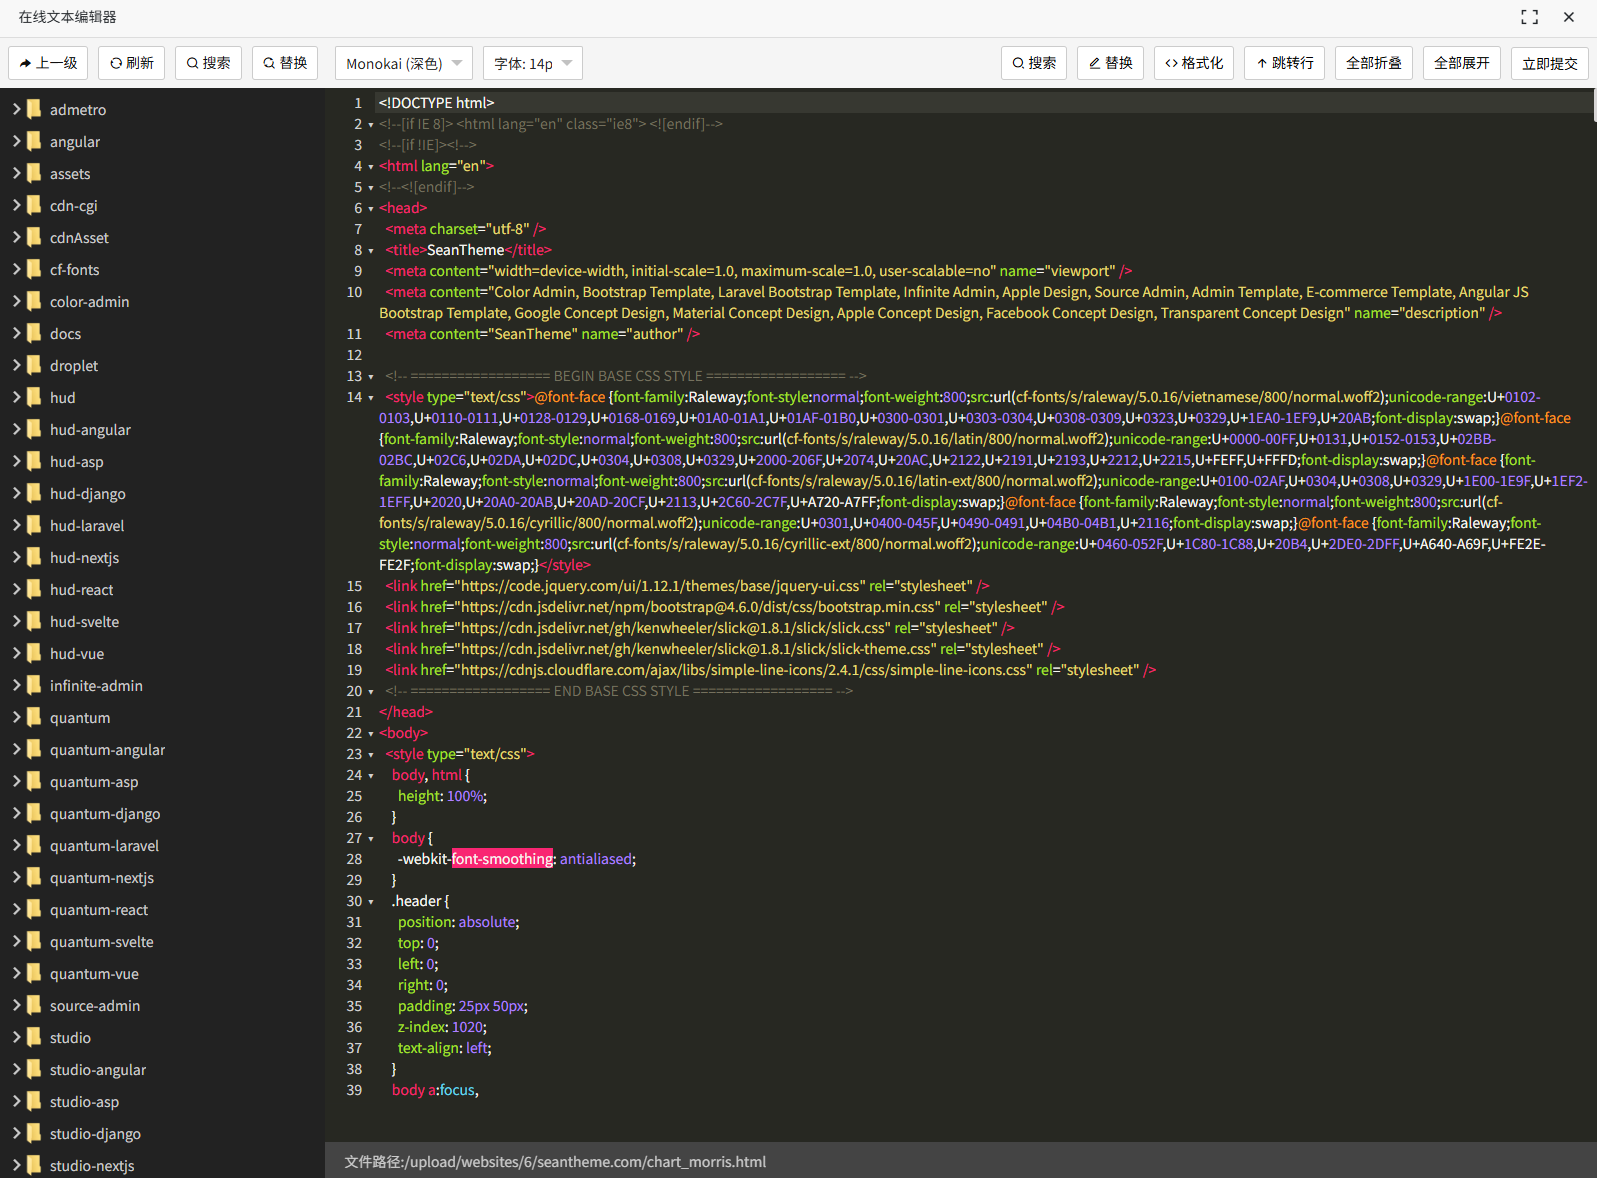This screenshot has height=1178, width=1597.
Task: Open the hud-django folder in tree
Action: click(87, 493)
